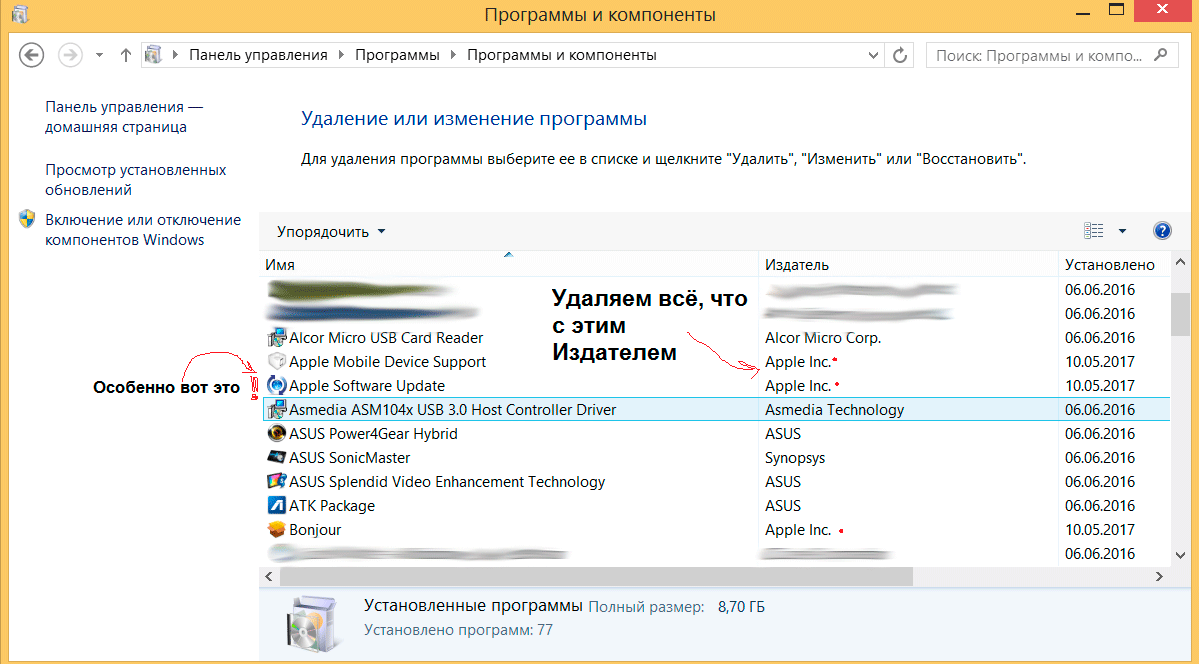This screenshot has width=1199, height=664.
Task: Click install date in Bonjour row
Action: click(x=1100, y=529)
